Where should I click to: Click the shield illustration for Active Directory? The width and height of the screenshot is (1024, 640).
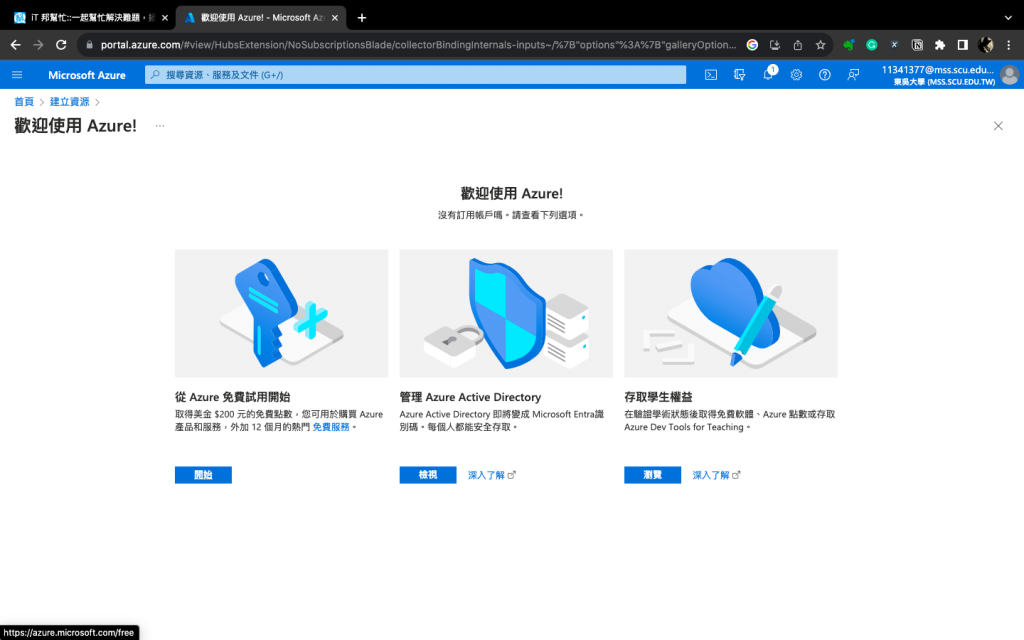click(506, 313)
